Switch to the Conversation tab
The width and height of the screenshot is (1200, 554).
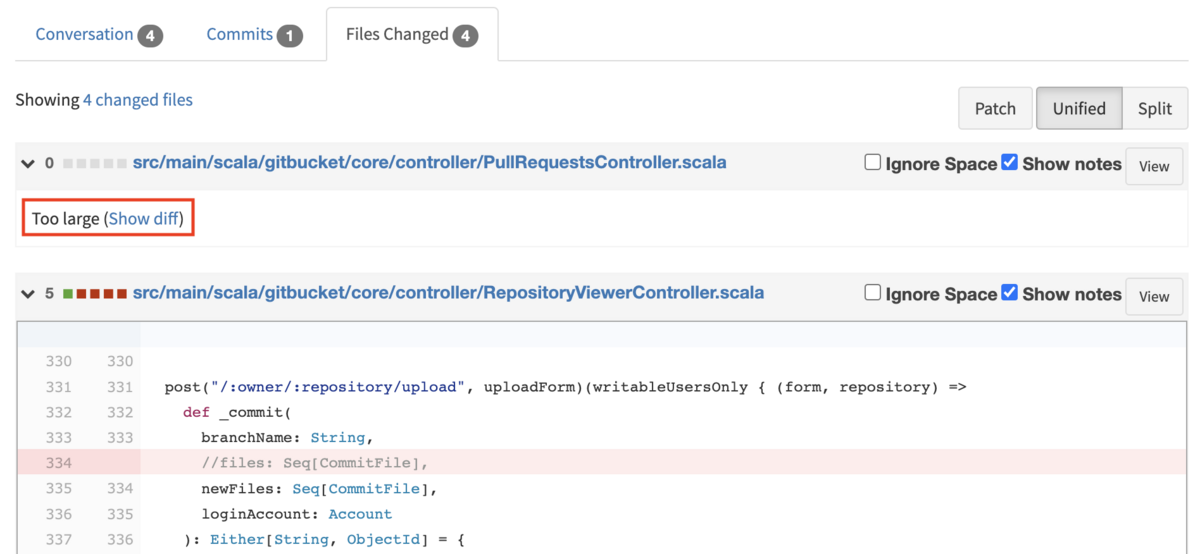click(98, 35)
